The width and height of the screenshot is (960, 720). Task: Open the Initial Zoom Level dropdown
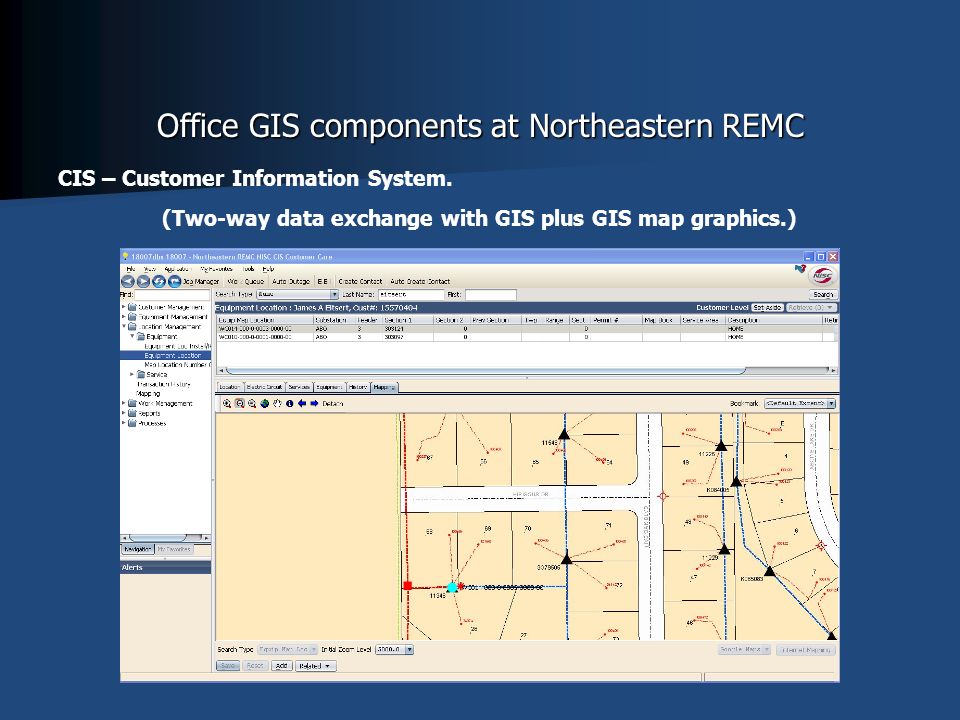(x=395, y=650)
